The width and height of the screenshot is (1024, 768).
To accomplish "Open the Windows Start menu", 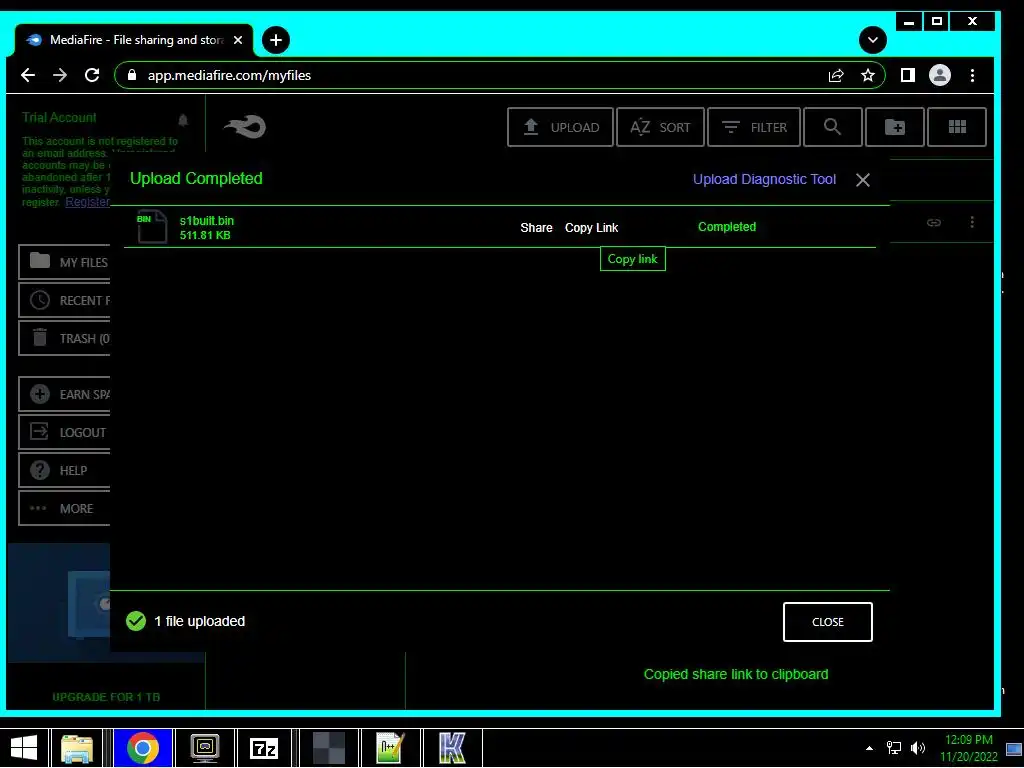I will (24, 748).
